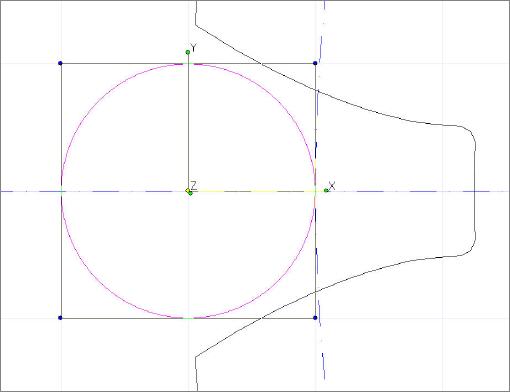Select the top-left blue rectangle corner point

60,63
